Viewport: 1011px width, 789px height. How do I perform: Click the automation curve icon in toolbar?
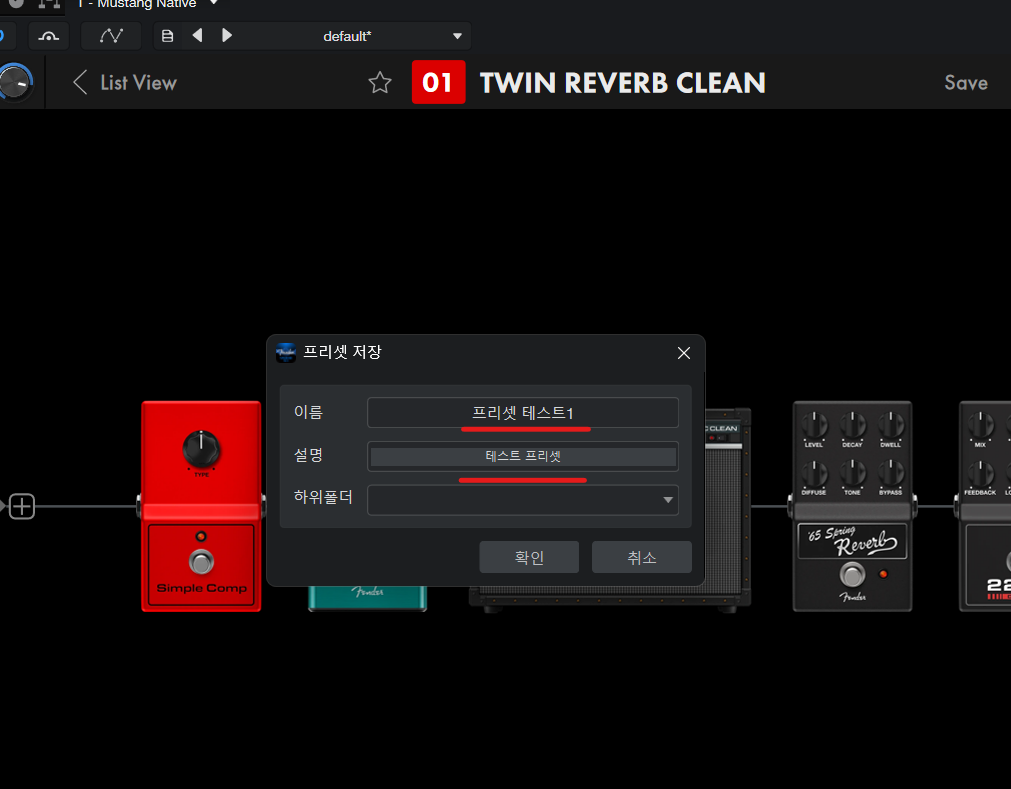111,36
